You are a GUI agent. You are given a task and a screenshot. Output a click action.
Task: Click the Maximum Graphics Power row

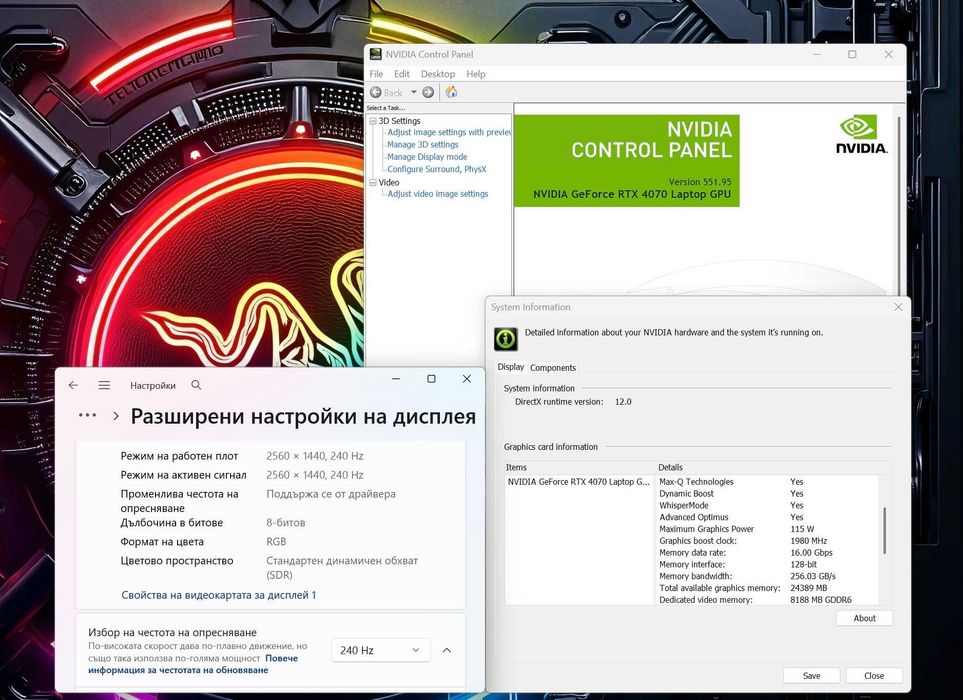point(768,529)
